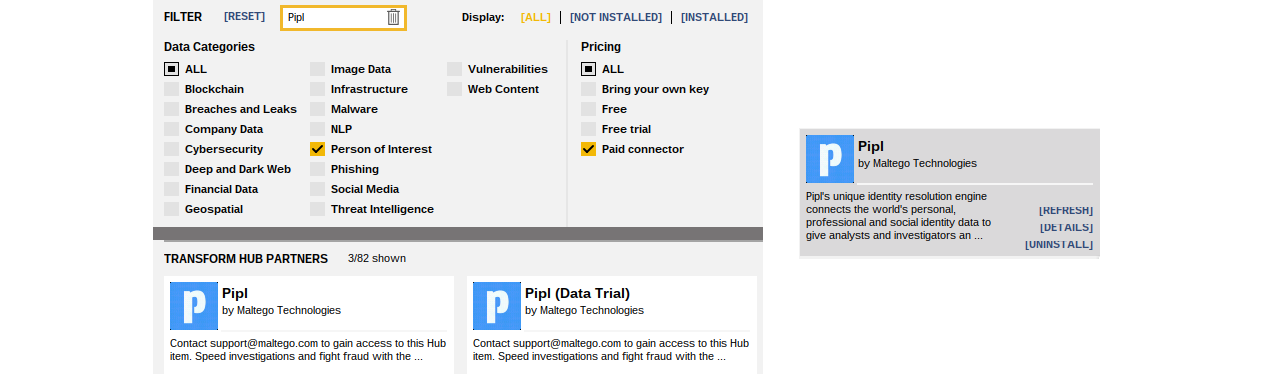Click REFRESH on the Pipl card
Screen dimensions: 1280x374
[x=1066, y=210]
